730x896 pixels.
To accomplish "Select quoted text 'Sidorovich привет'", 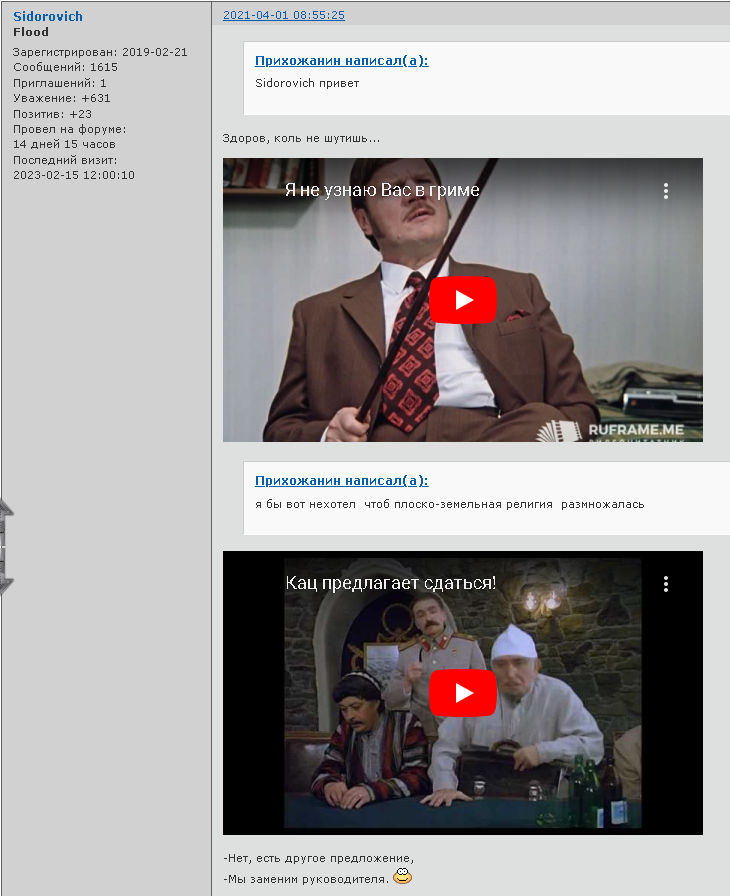I will coord(307,83).
